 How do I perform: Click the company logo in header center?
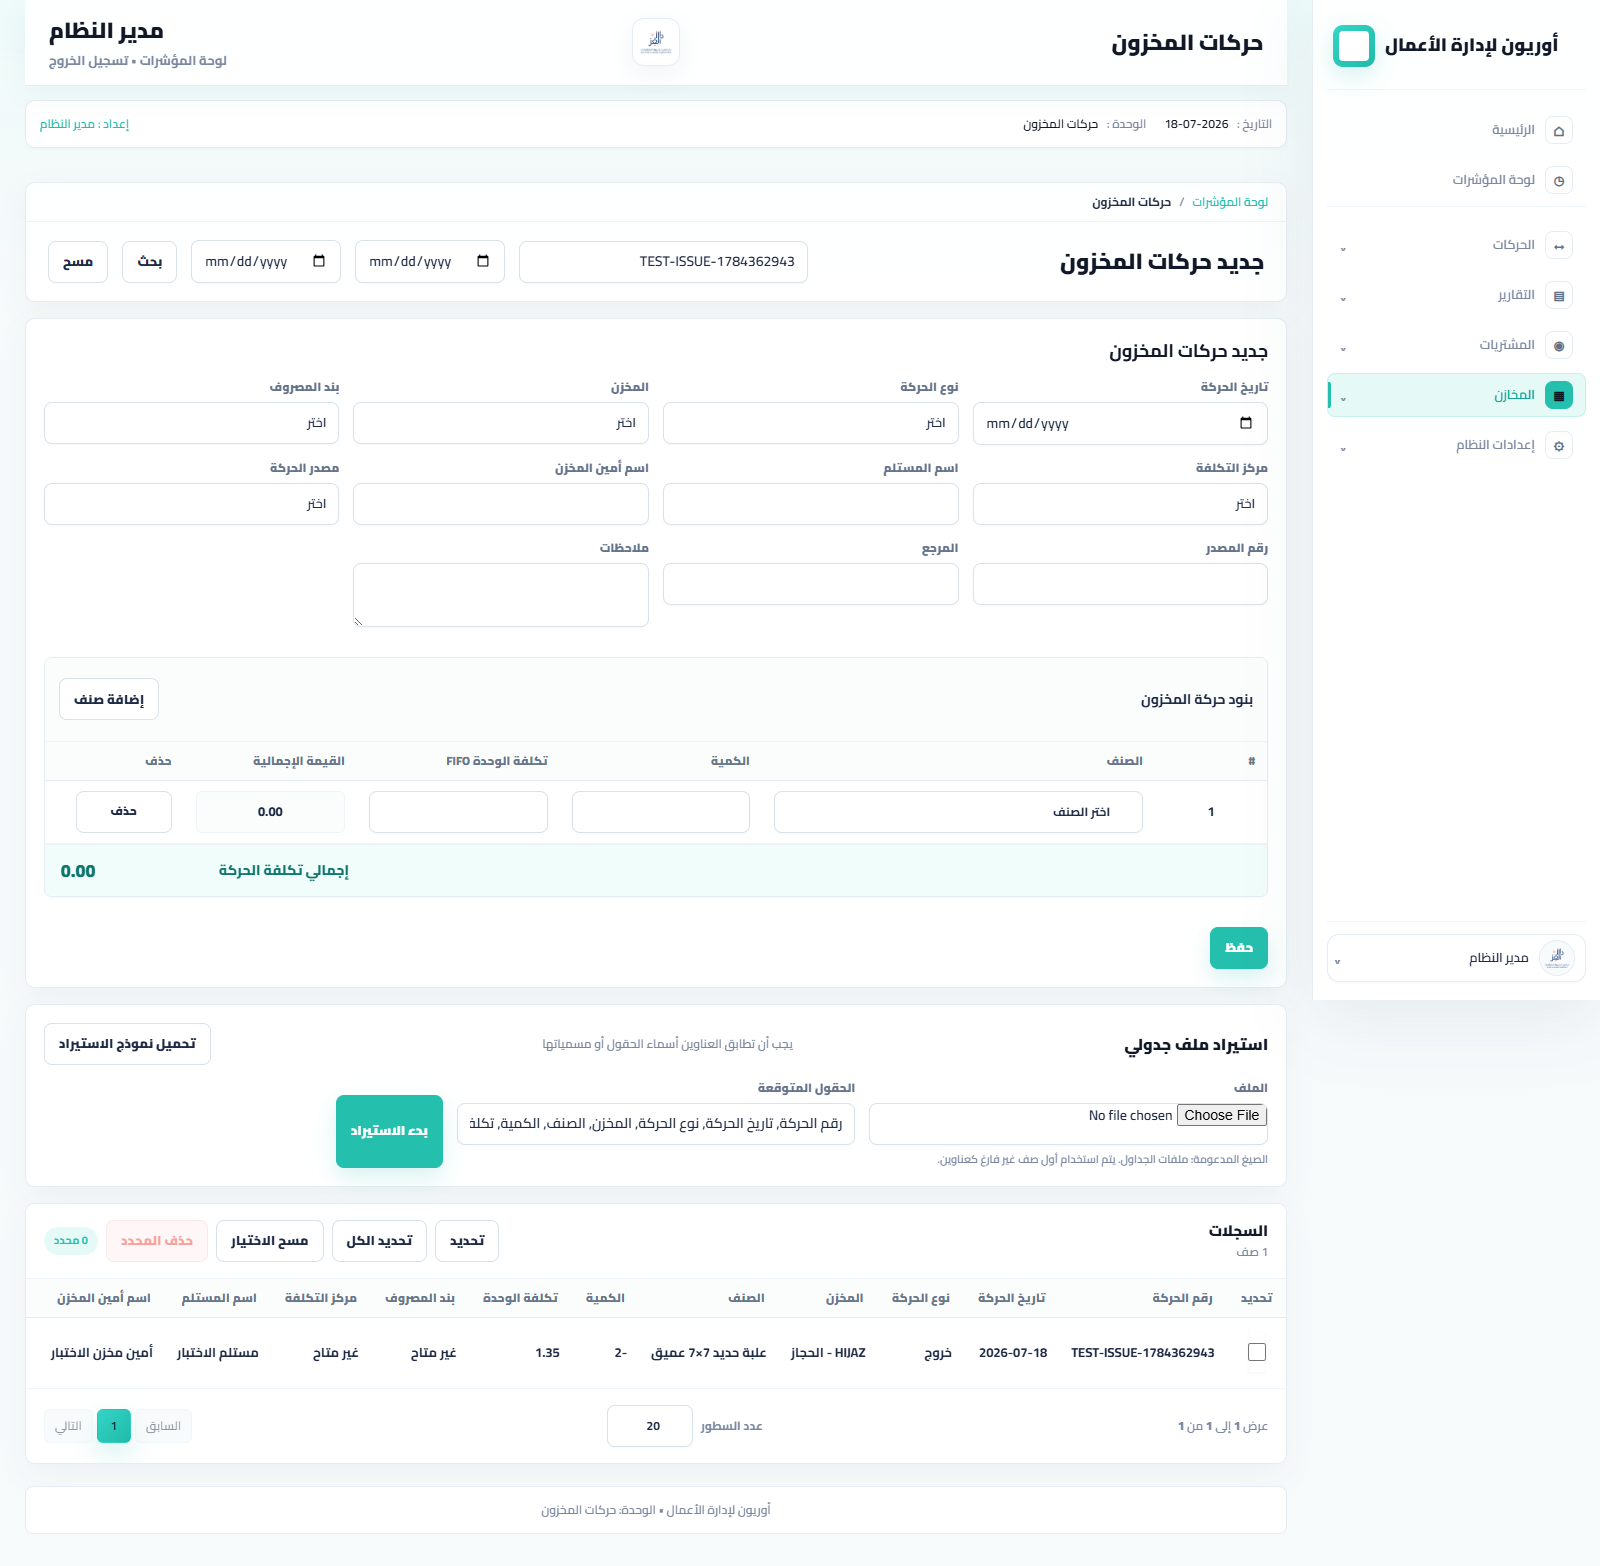(656, 42)
